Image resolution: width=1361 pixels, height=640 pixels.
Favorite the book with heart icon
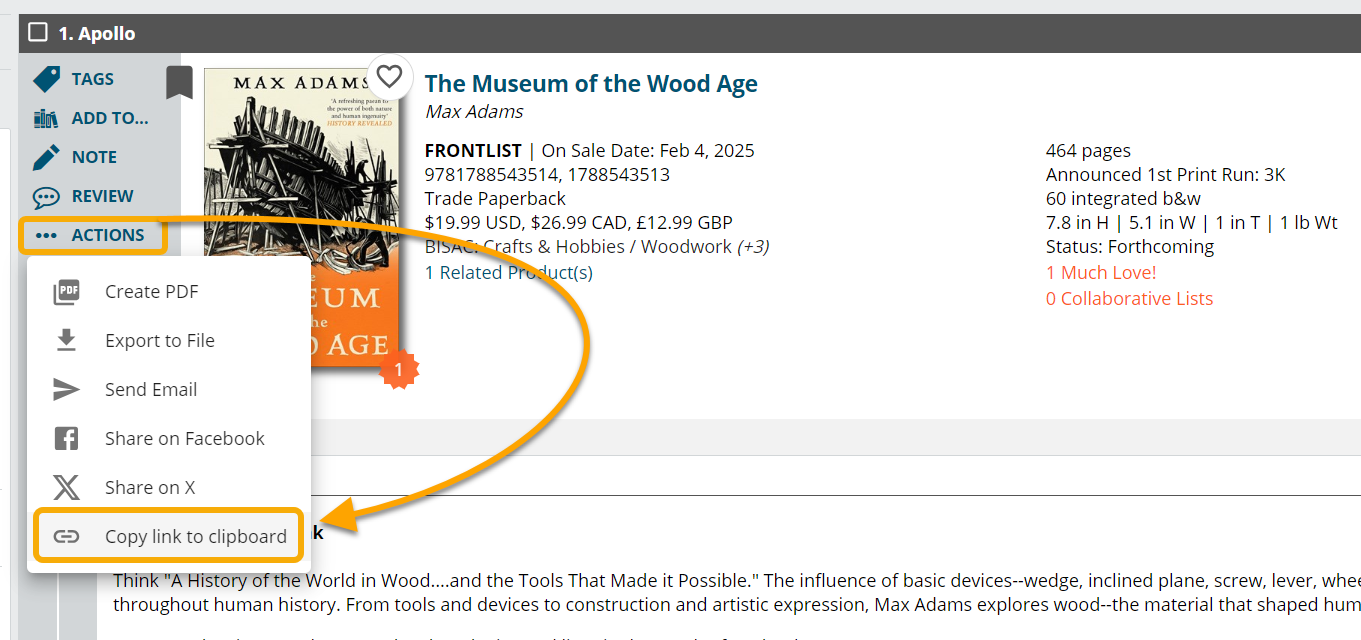coord(389,76)
